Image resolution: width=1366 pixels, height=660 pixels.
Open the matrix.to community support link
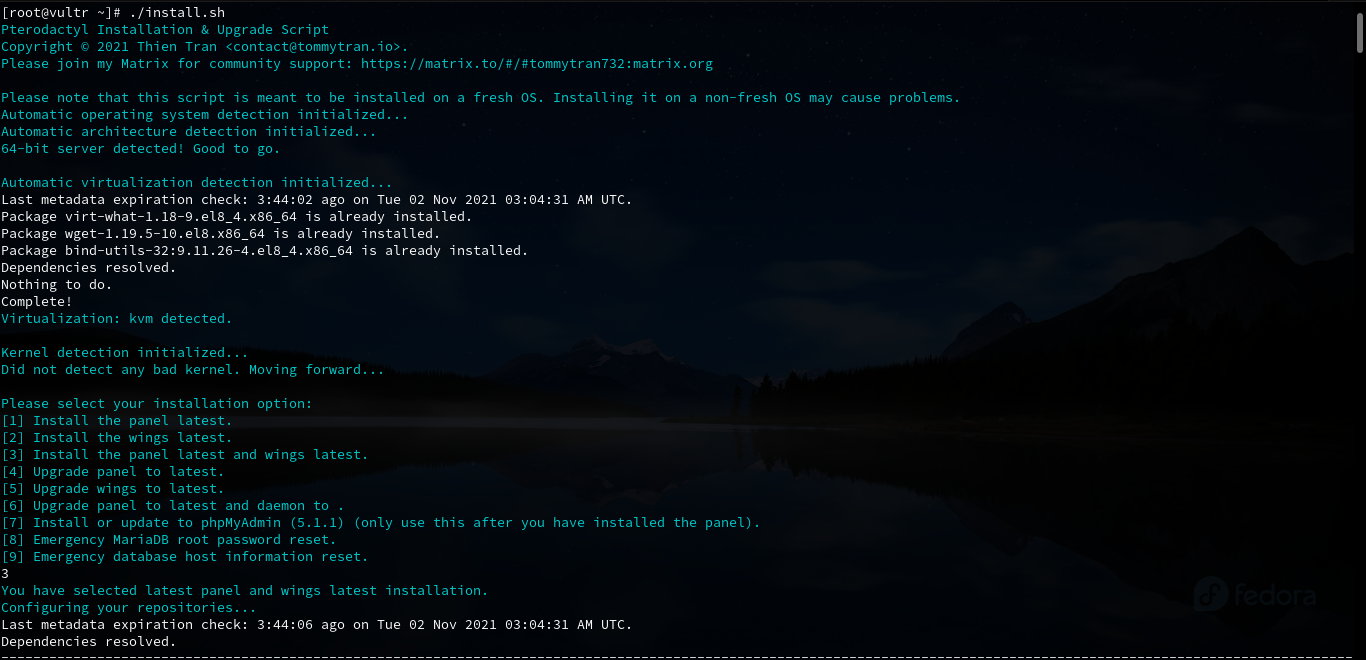click(537, 64)
